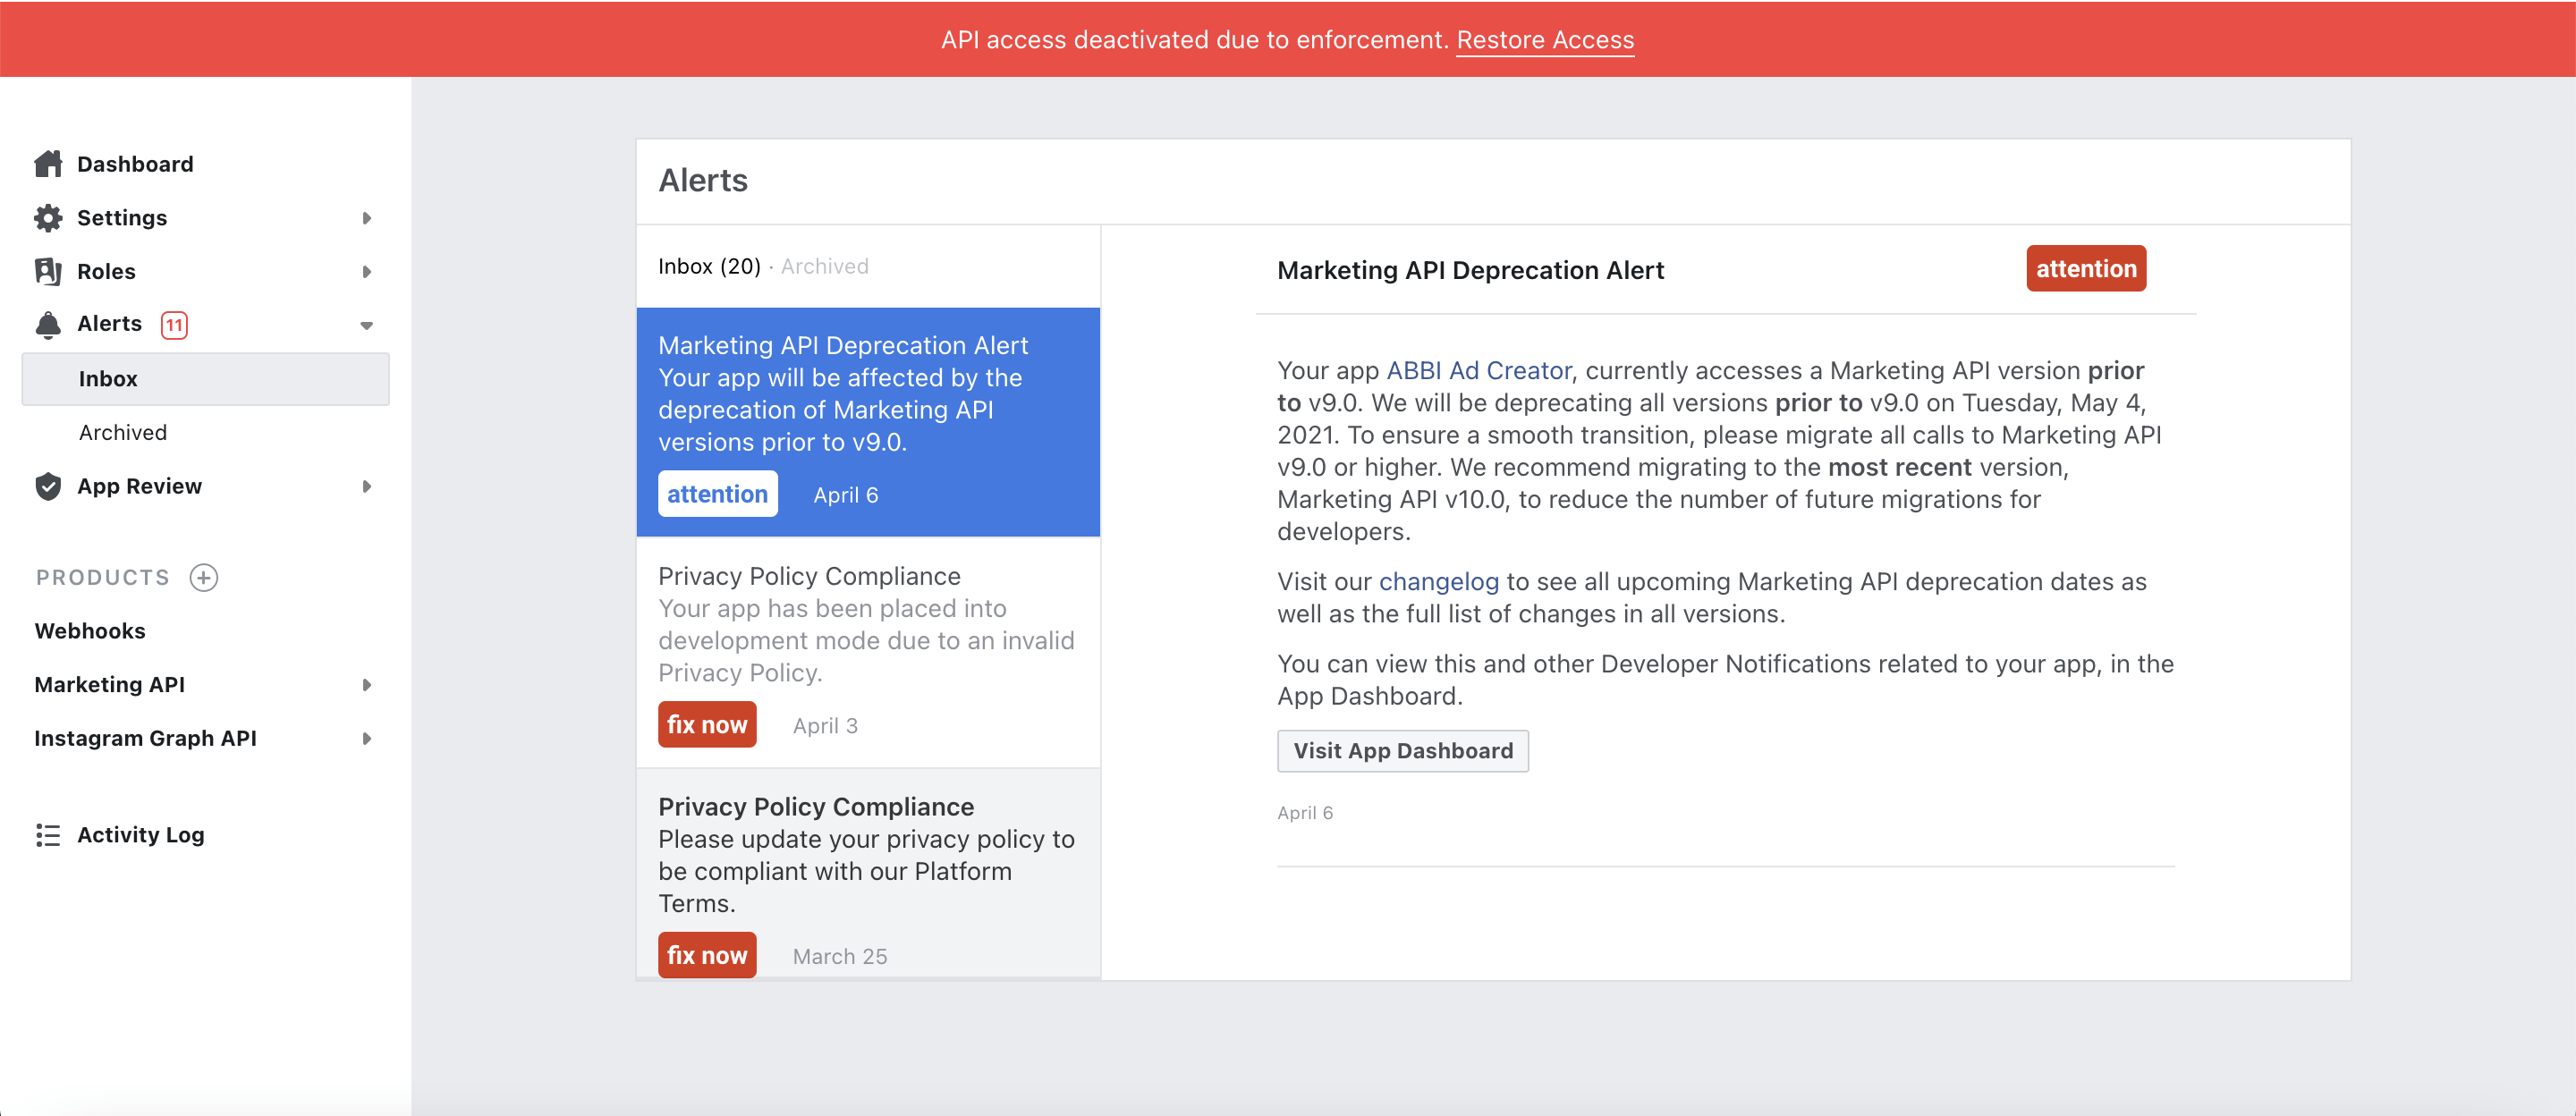The height and width of the screenshot is (1116, 2576).
Task: Switch to the Archived alerts tab
Action: (825, 266)
